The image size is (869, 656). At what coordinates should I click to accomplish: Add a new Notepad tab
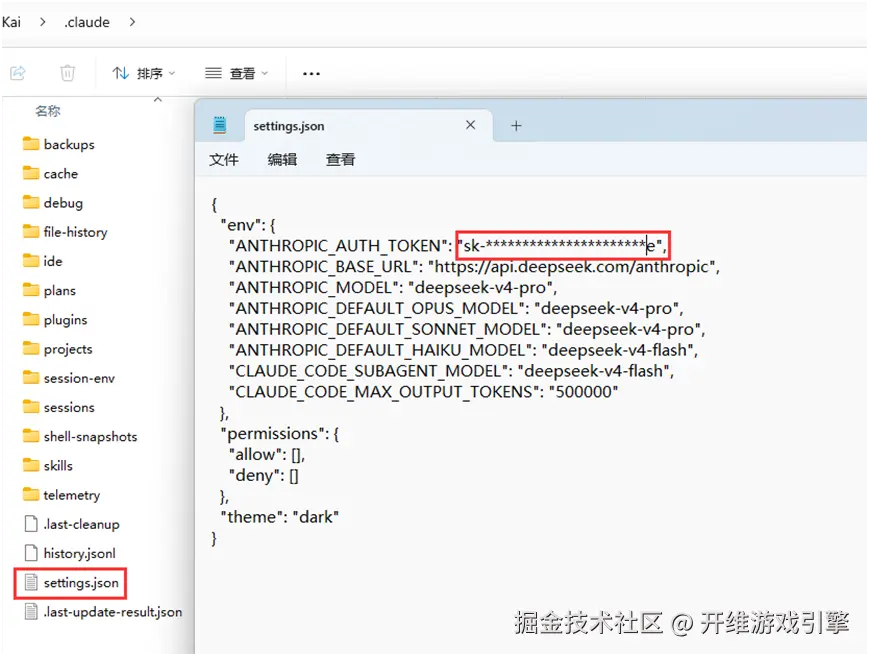click(516, 126)
